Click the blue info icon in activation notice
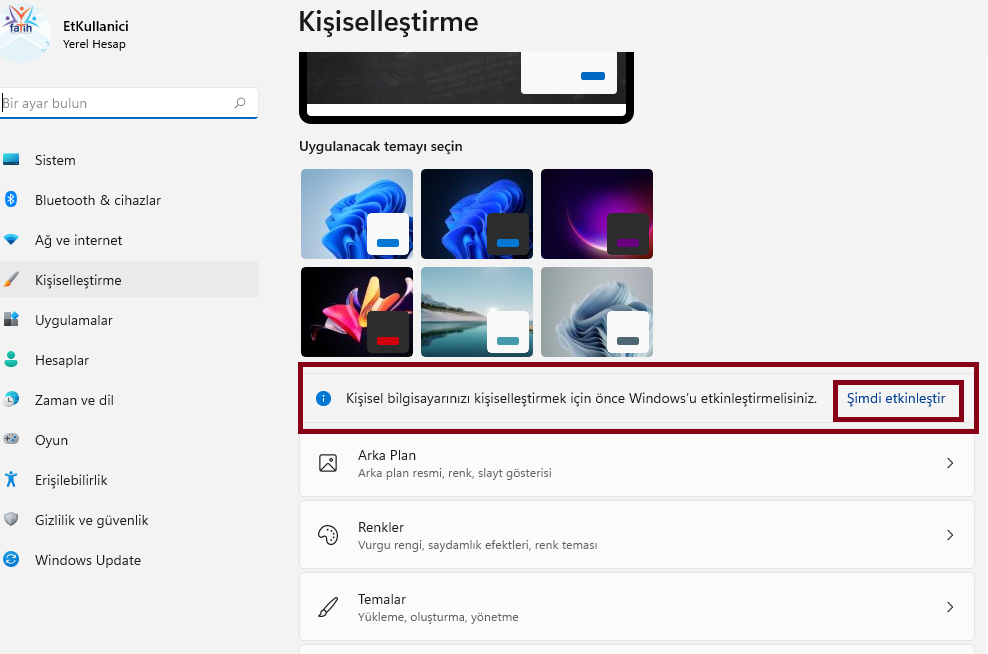 coord(323,398)
